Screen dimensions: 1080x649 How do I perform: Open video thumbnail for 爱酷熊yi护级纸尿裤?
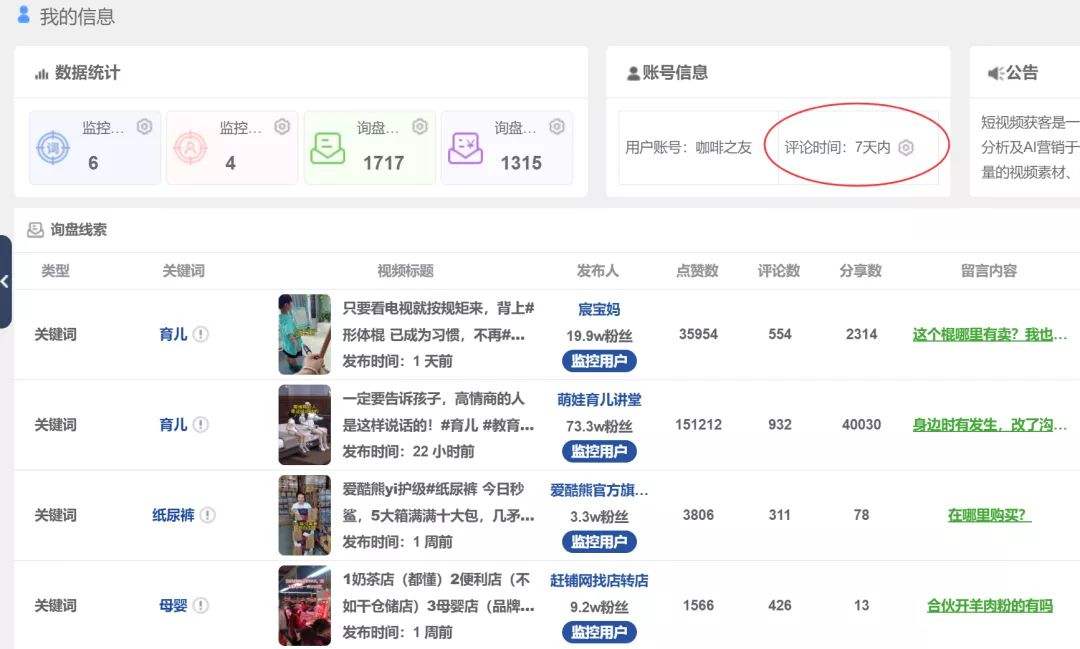[304, 515]
